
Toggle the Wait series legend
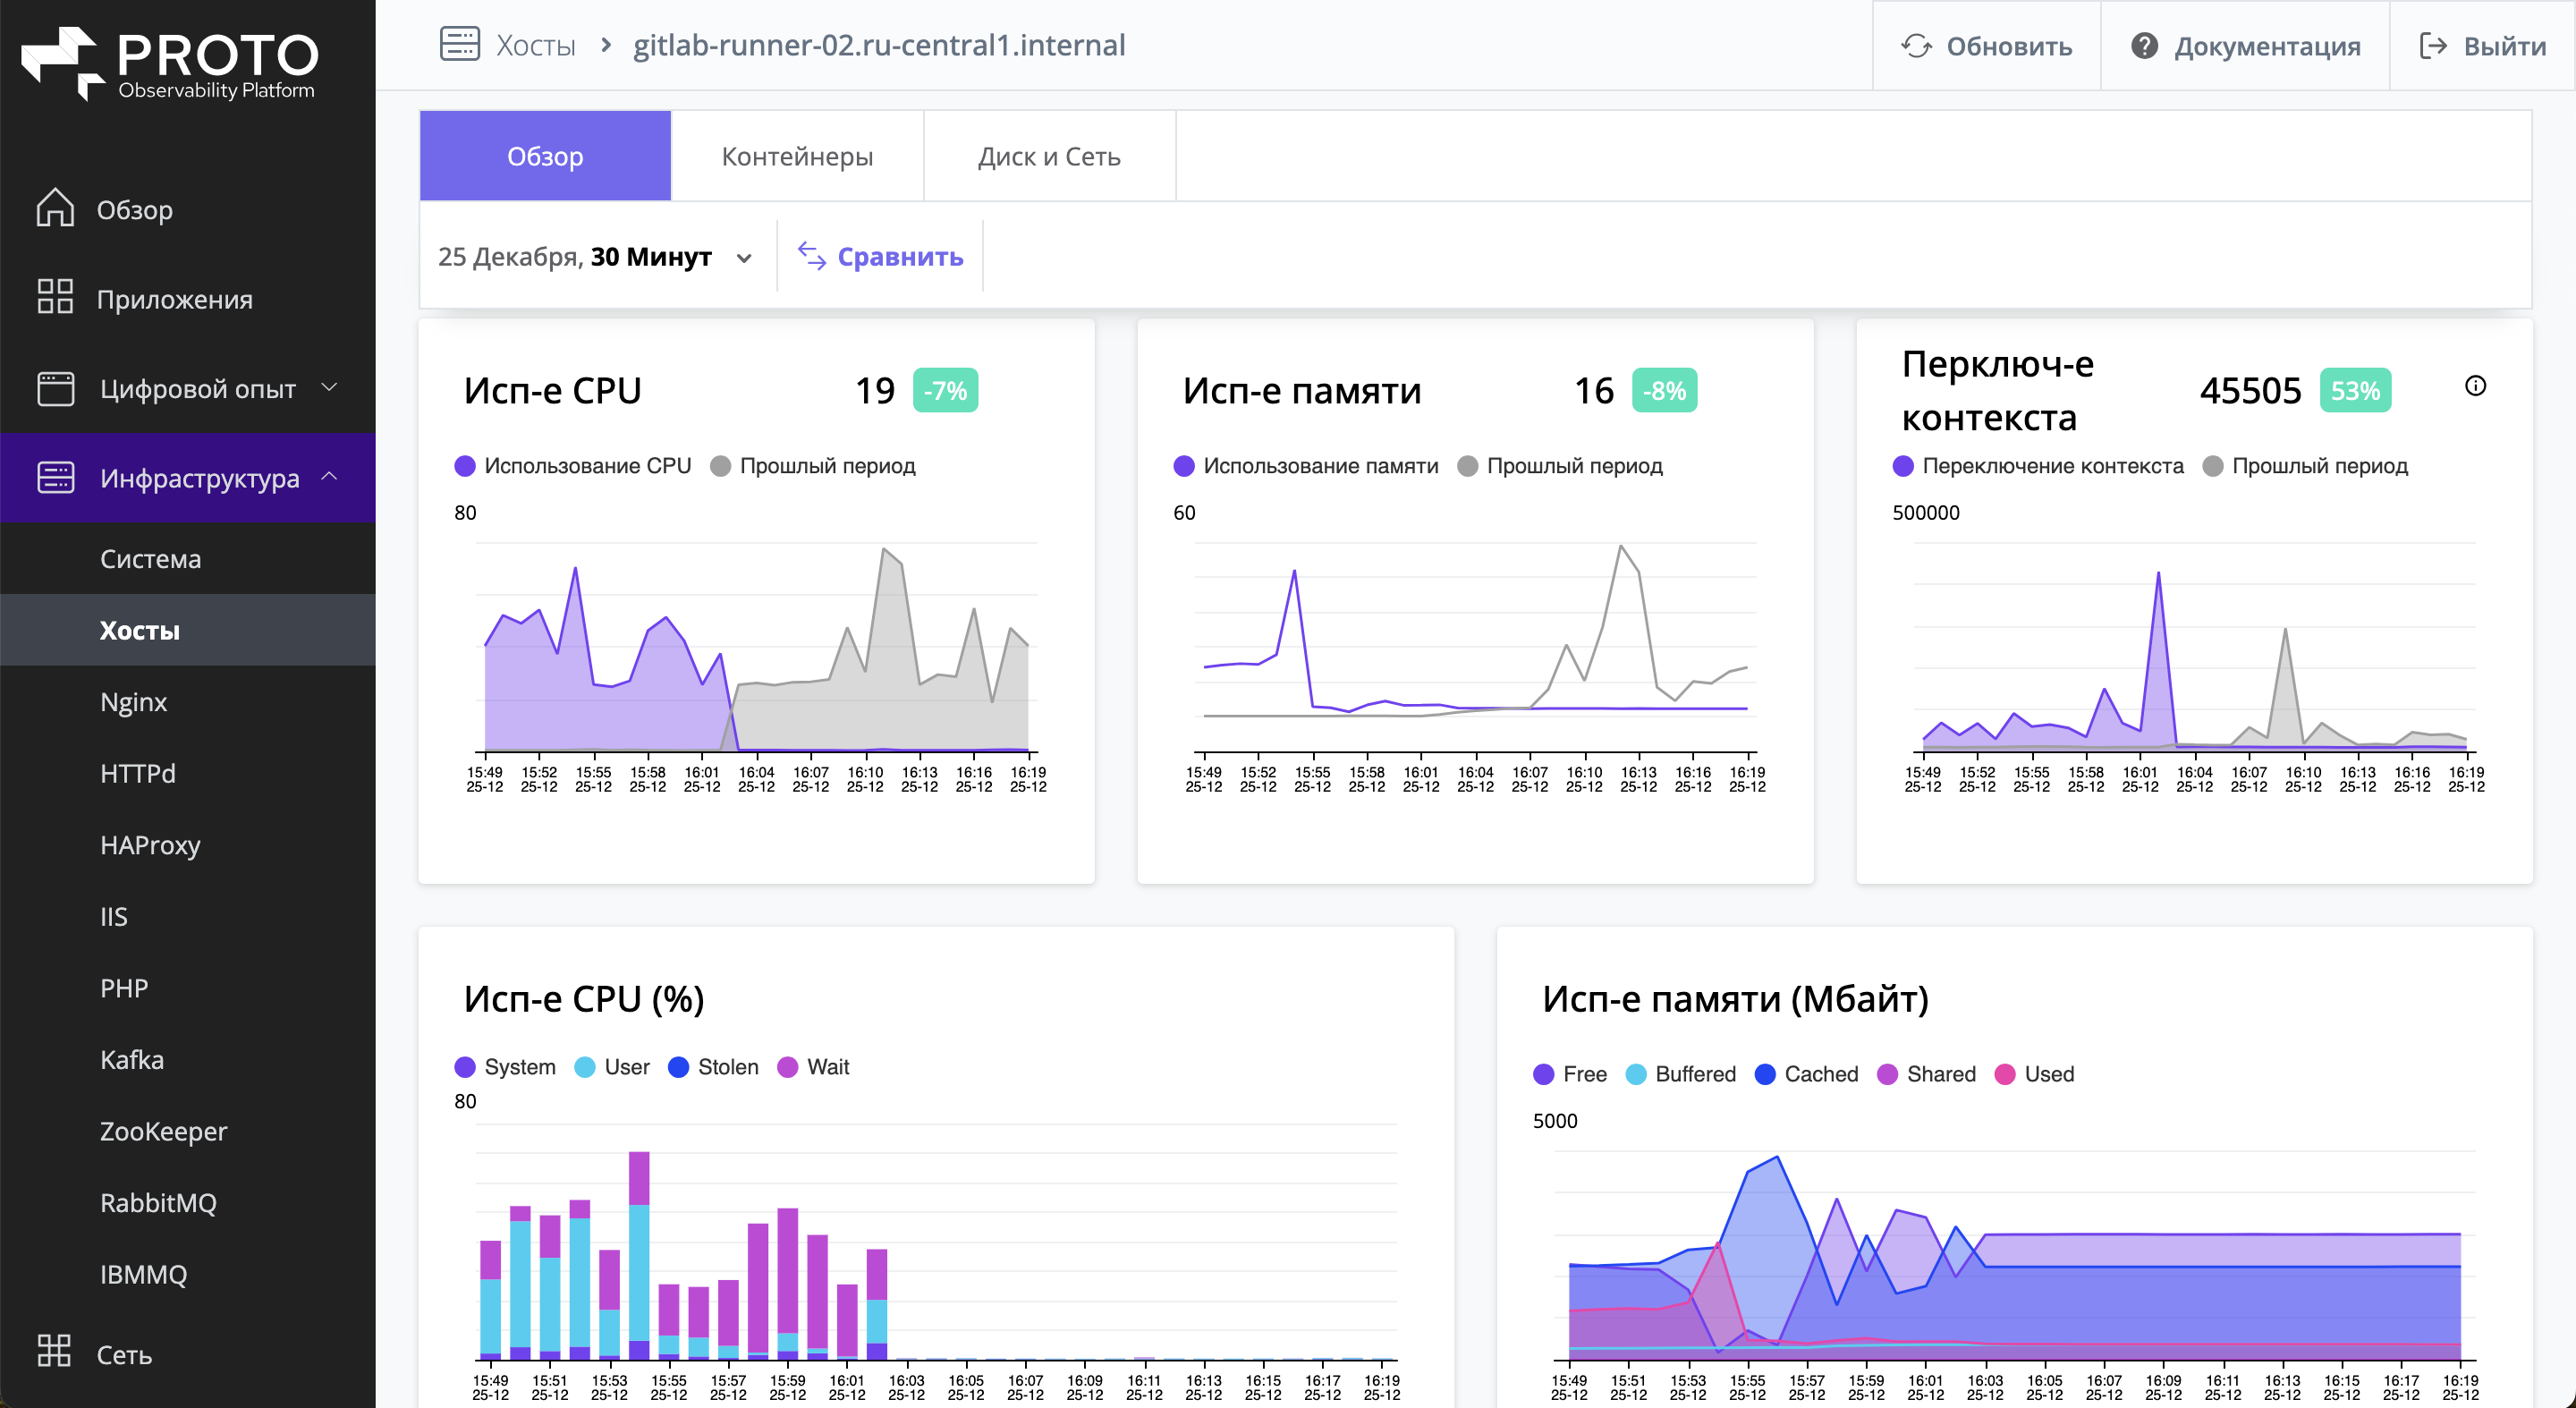813,1067
